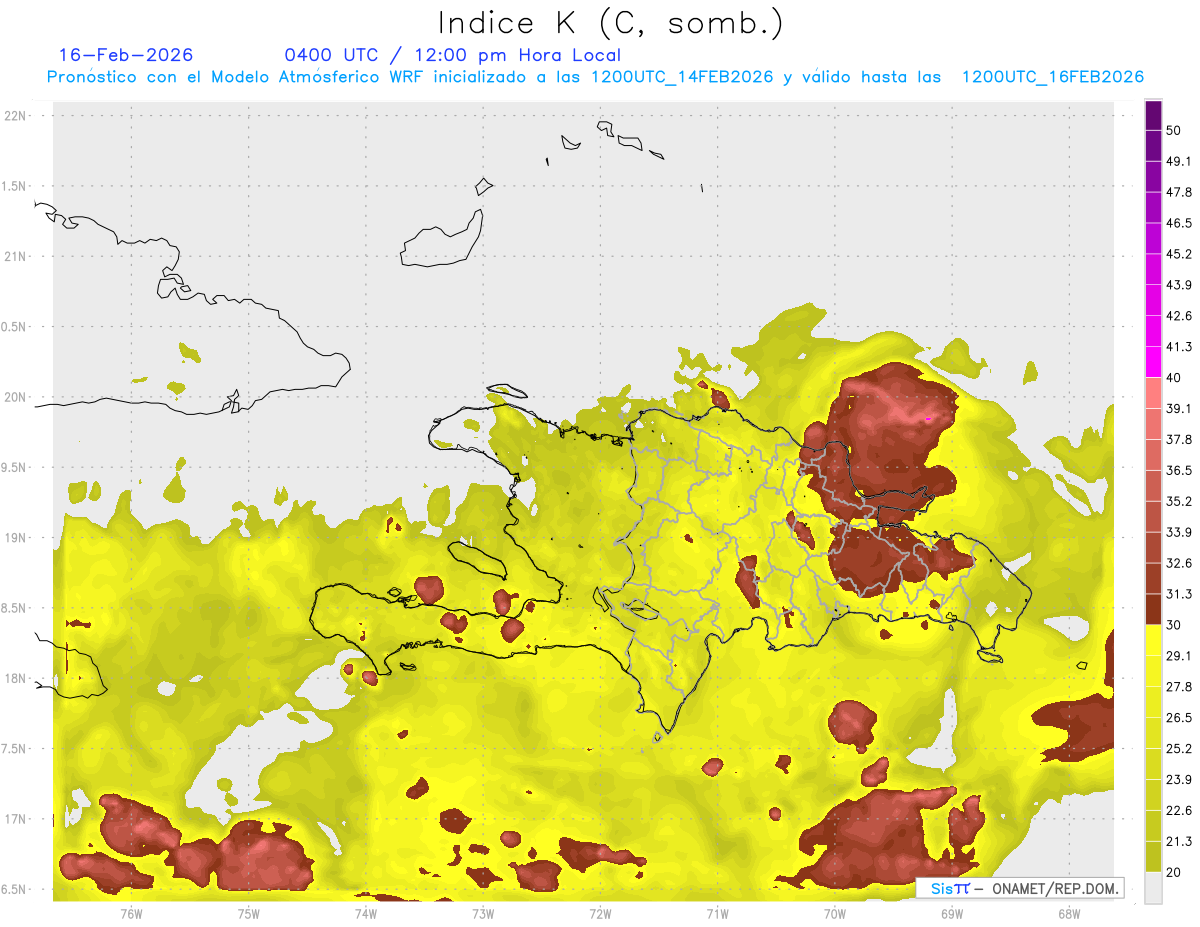Click the '33.9' colorbar value

pos(1179,532)
